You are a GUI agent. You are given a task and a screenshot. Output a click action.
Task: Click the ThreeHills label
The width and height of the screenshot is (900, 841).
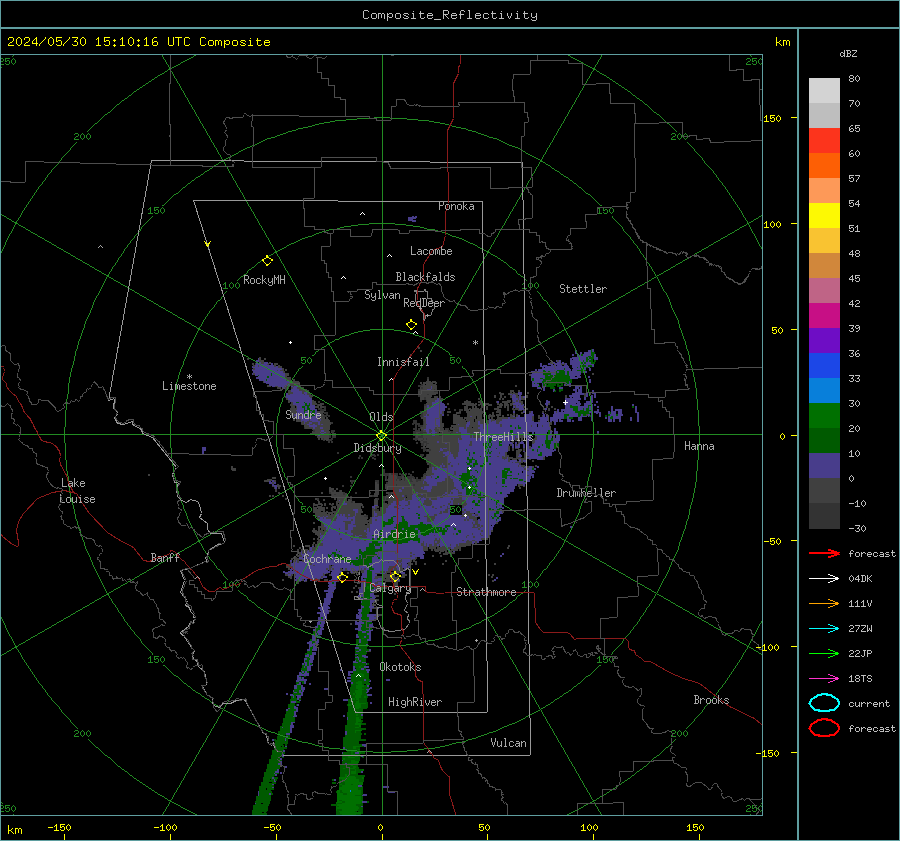tap(503, 437)
